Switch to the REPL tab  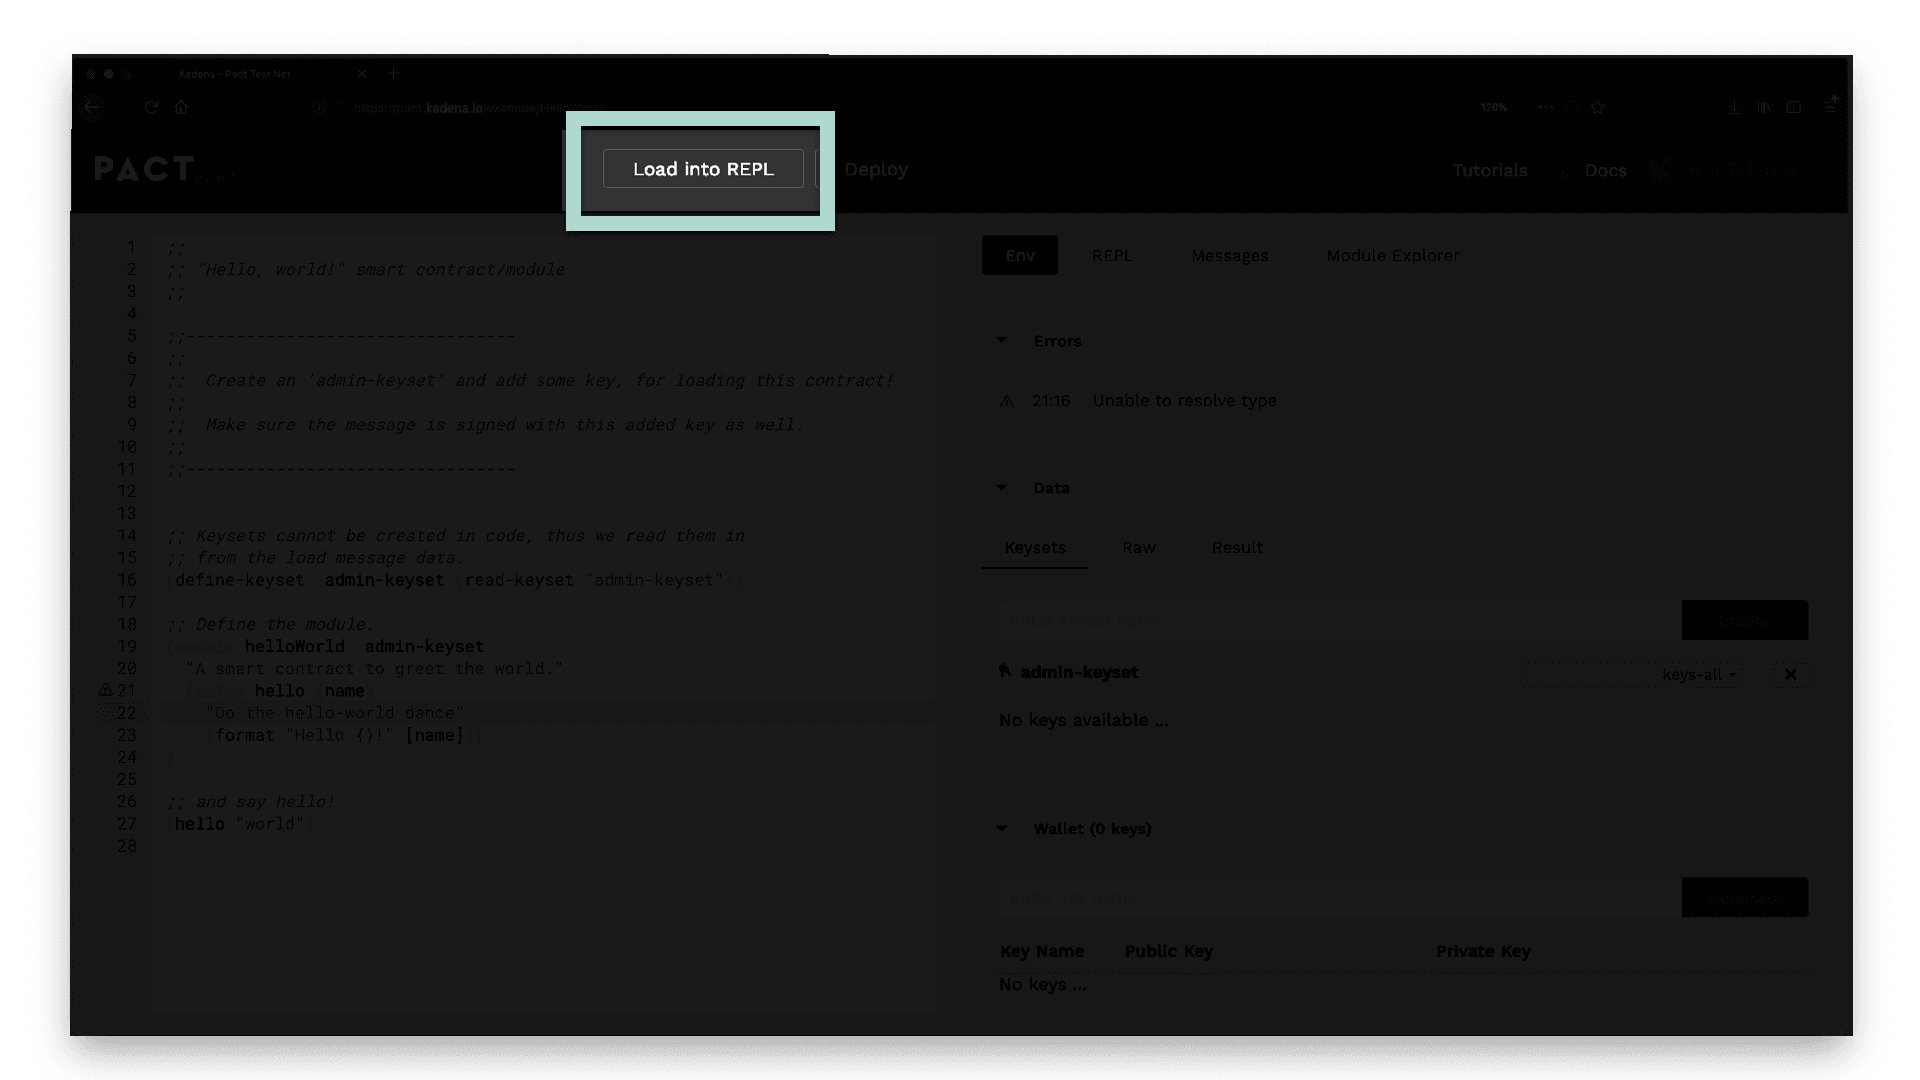[1112, 255]
